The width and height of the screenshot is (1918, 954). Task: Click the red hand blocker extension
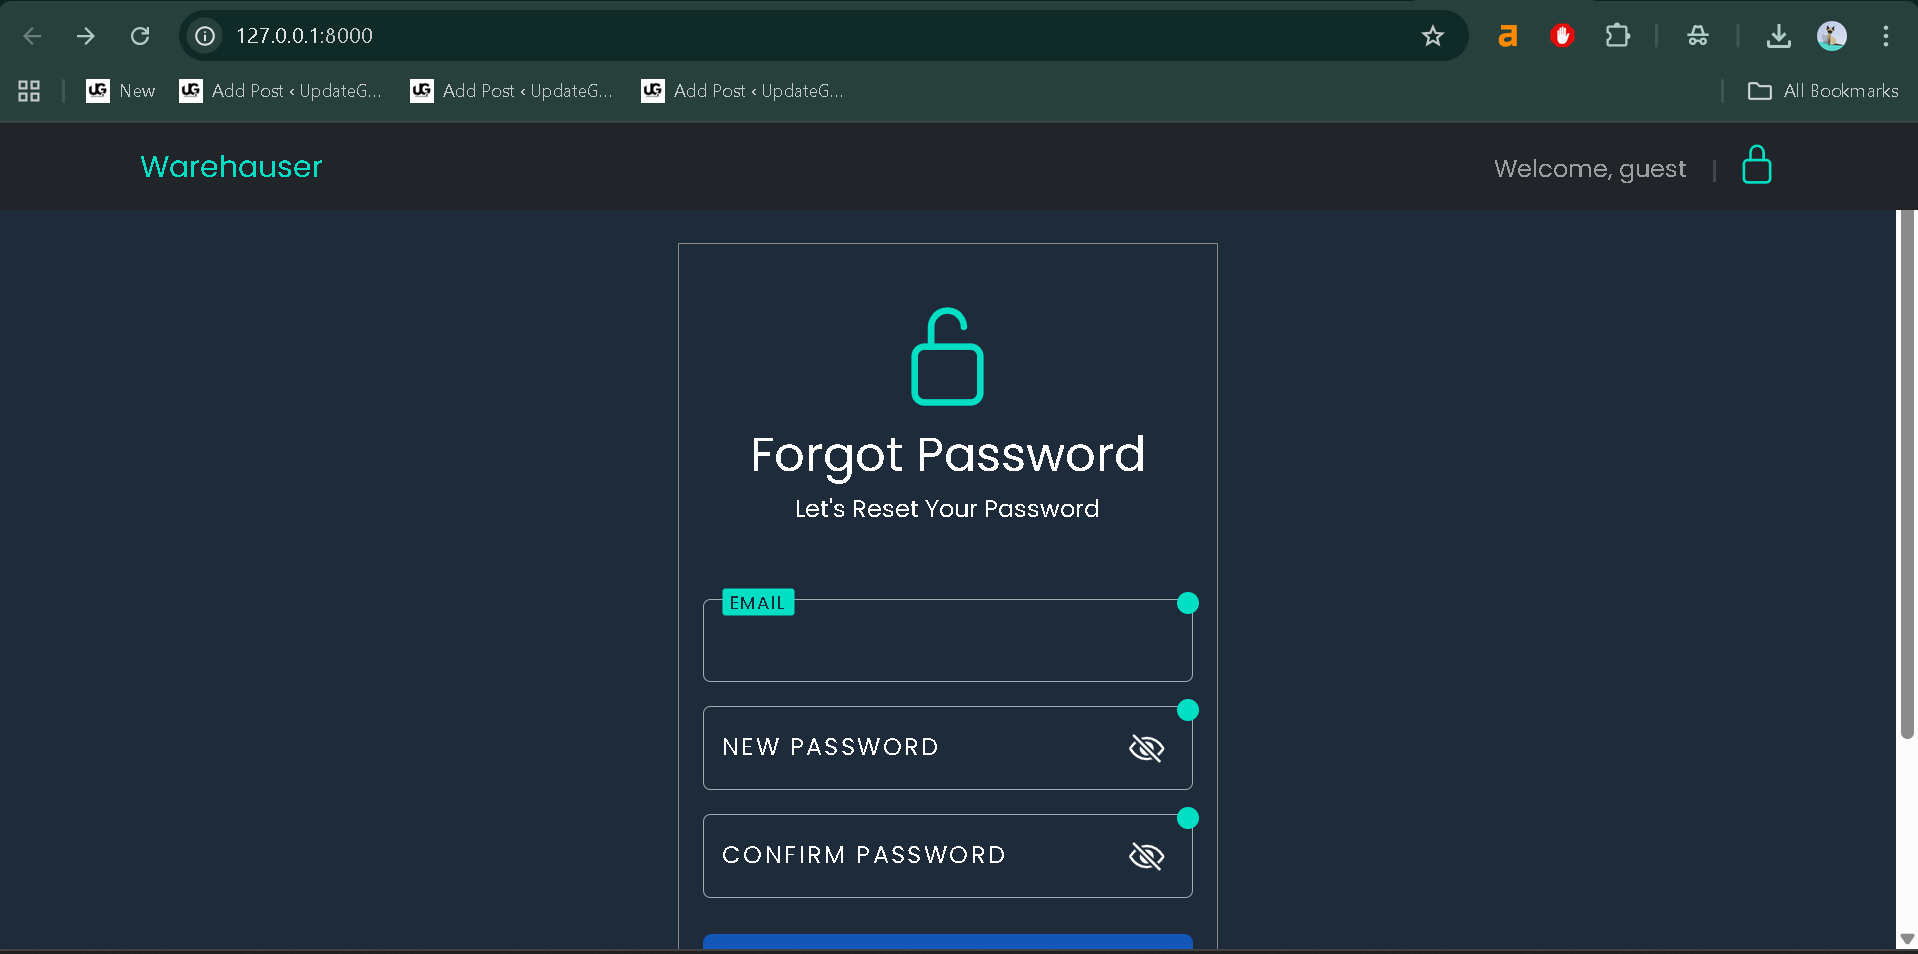[x=1561, y=36]
